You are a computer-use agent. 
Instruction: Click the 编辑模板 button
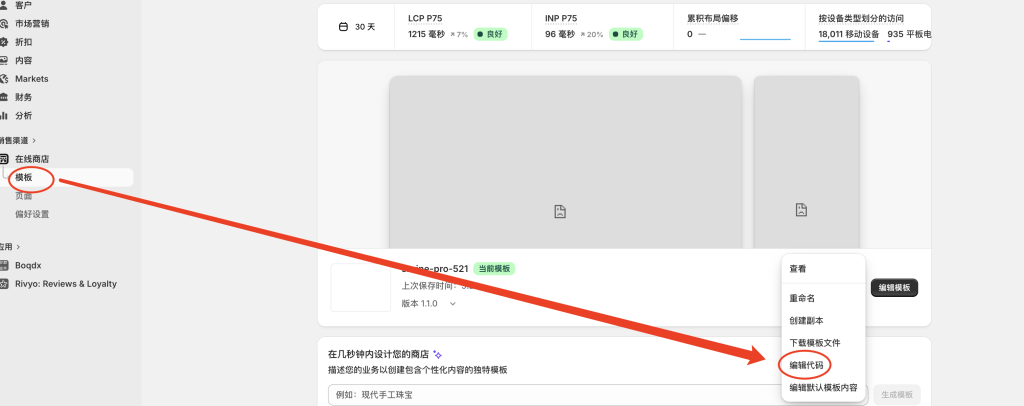[x=894, y=288]
